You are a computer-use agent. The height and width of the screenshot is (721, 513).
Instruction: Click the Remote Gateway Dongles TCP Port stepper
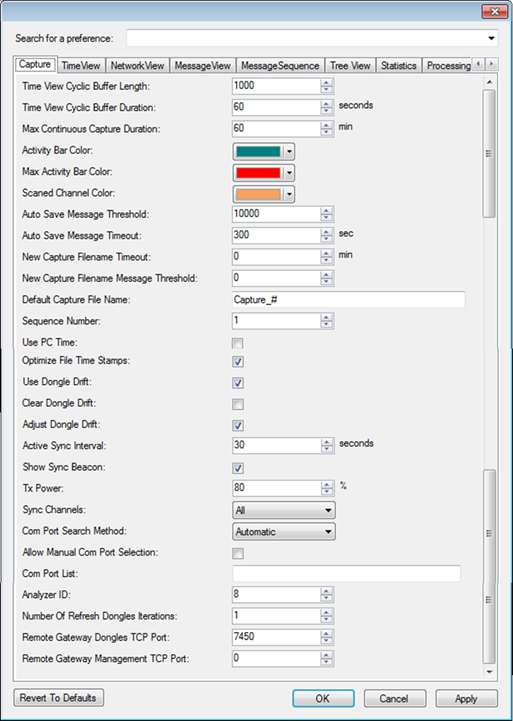[x=326, y=637]
